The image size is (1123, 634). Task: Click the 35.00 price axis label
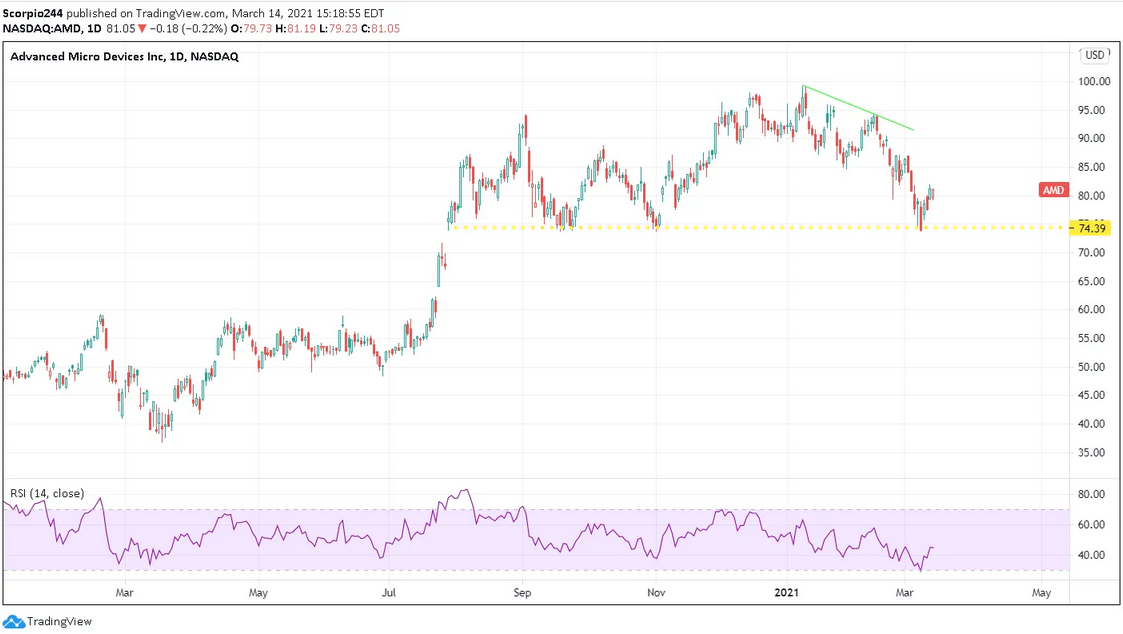(x=1091, y=453)
